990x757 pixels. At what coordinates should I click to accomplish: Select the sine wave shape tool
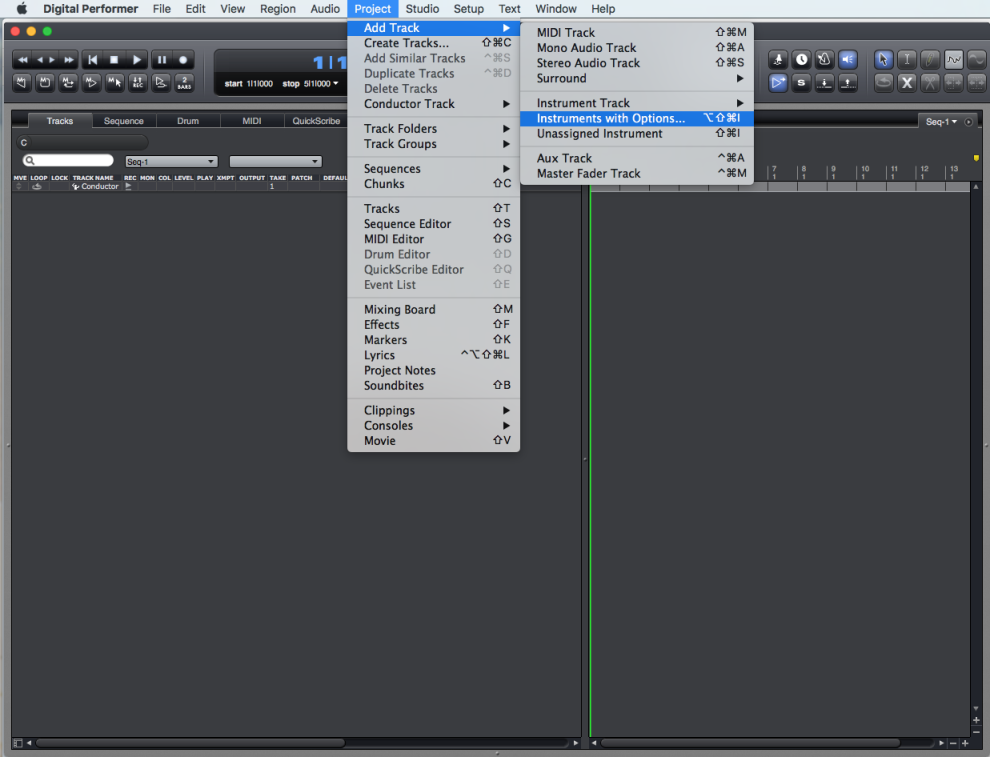click(977, 60)
